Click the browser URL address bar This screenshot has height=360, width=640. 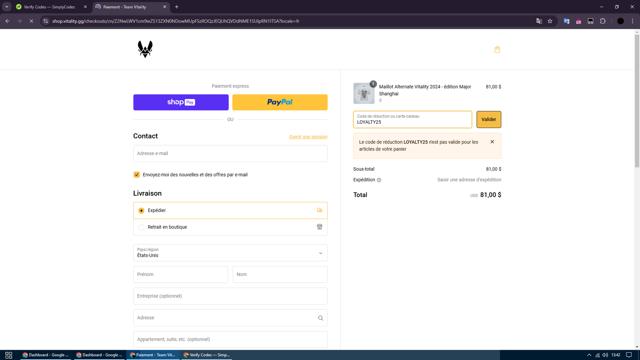coord(286,21)
